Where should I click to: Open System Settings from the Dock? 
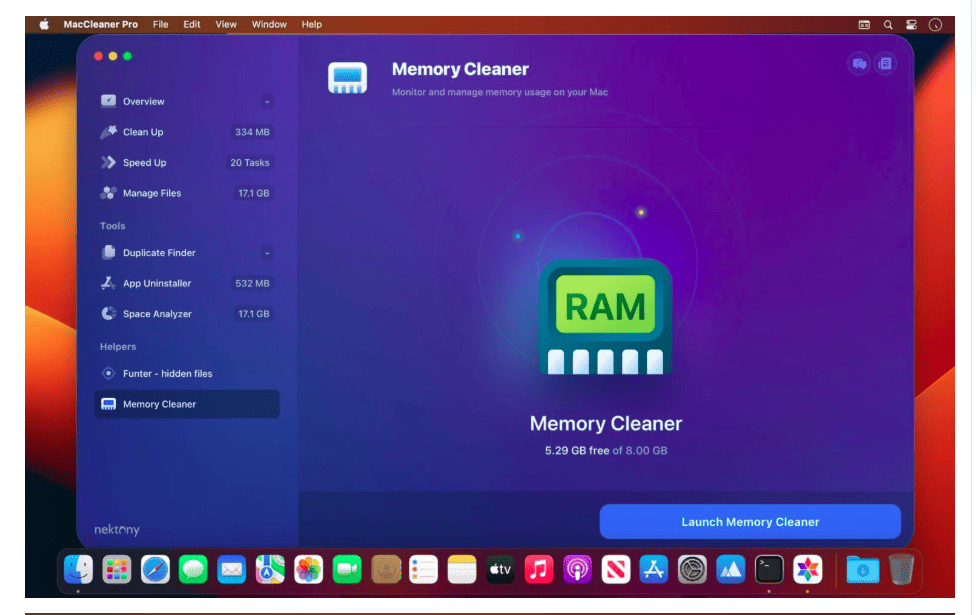tap(692, 569)
